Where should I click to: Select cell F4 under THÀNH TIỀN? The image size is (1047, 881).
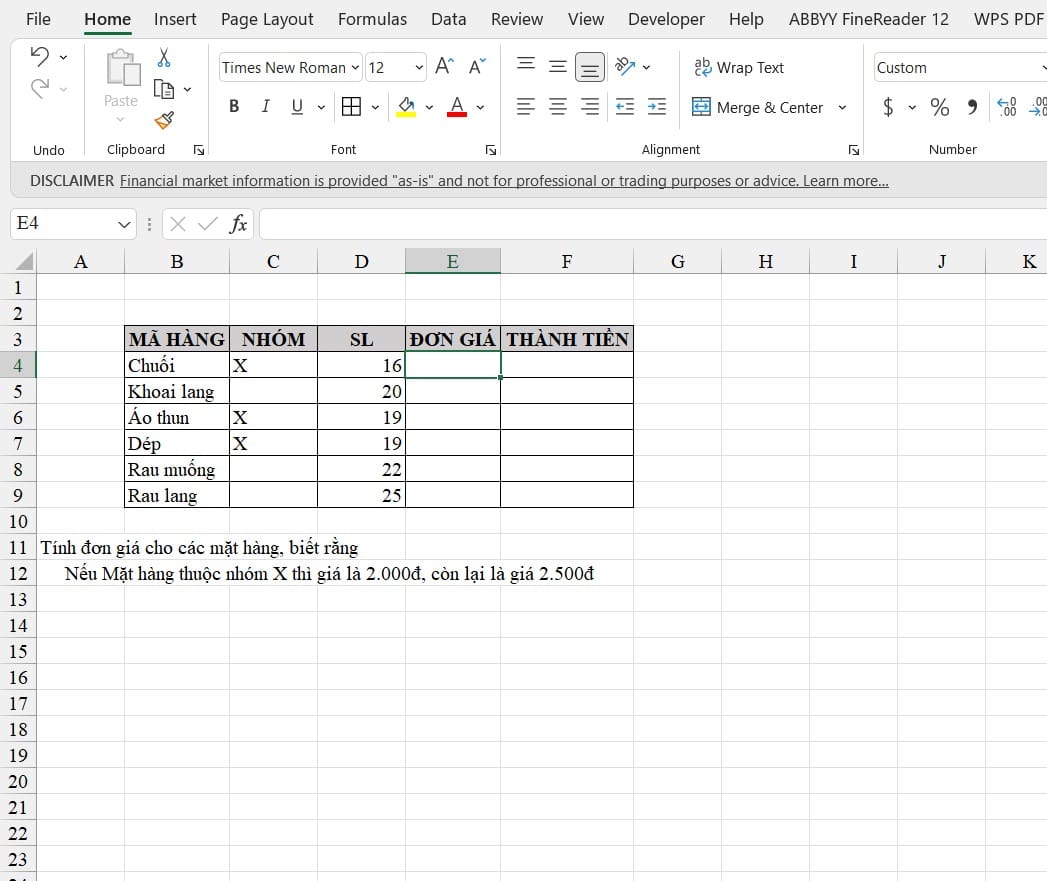566,365
